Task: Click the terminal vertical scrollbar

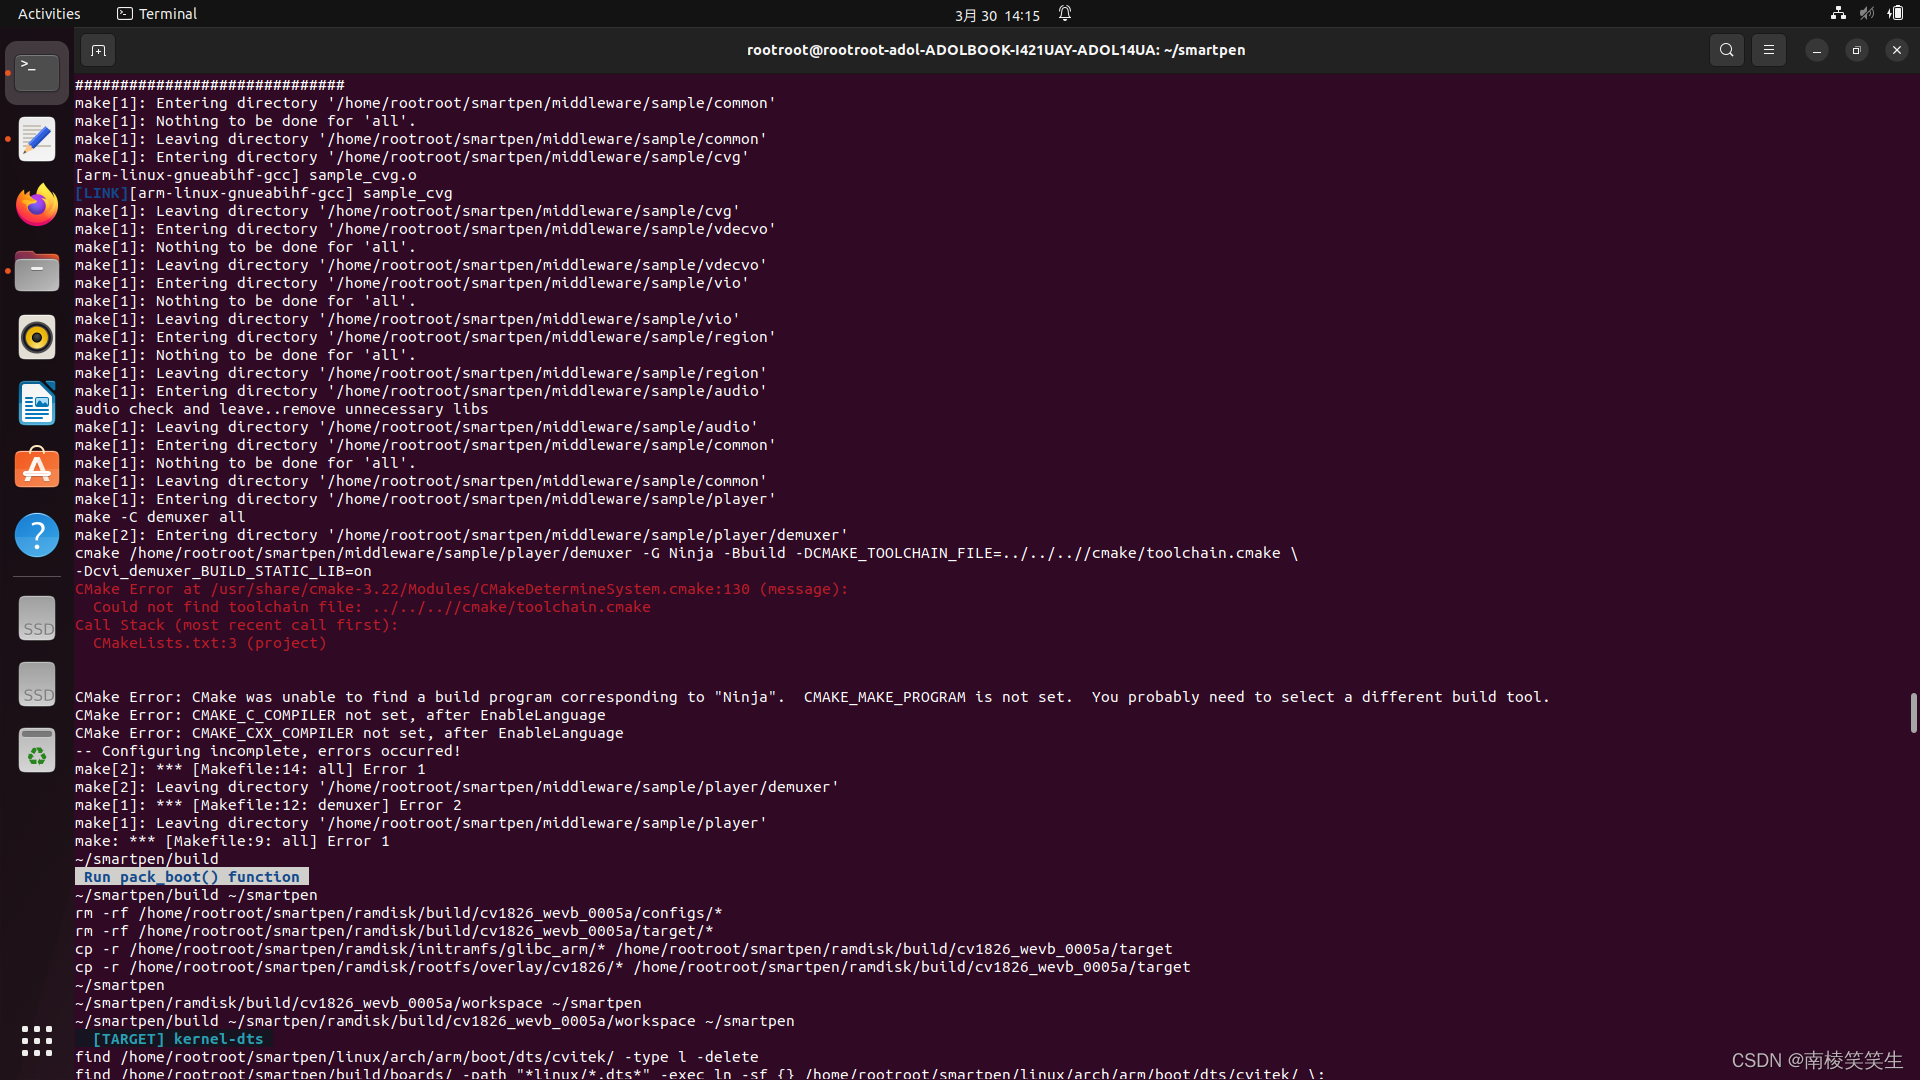Action: point(1913,713)
